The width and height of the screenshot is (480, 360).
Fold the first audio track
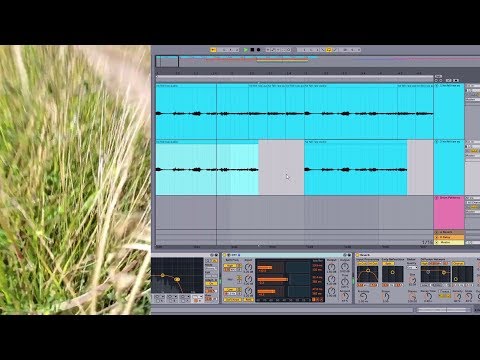tap(437, 86)
